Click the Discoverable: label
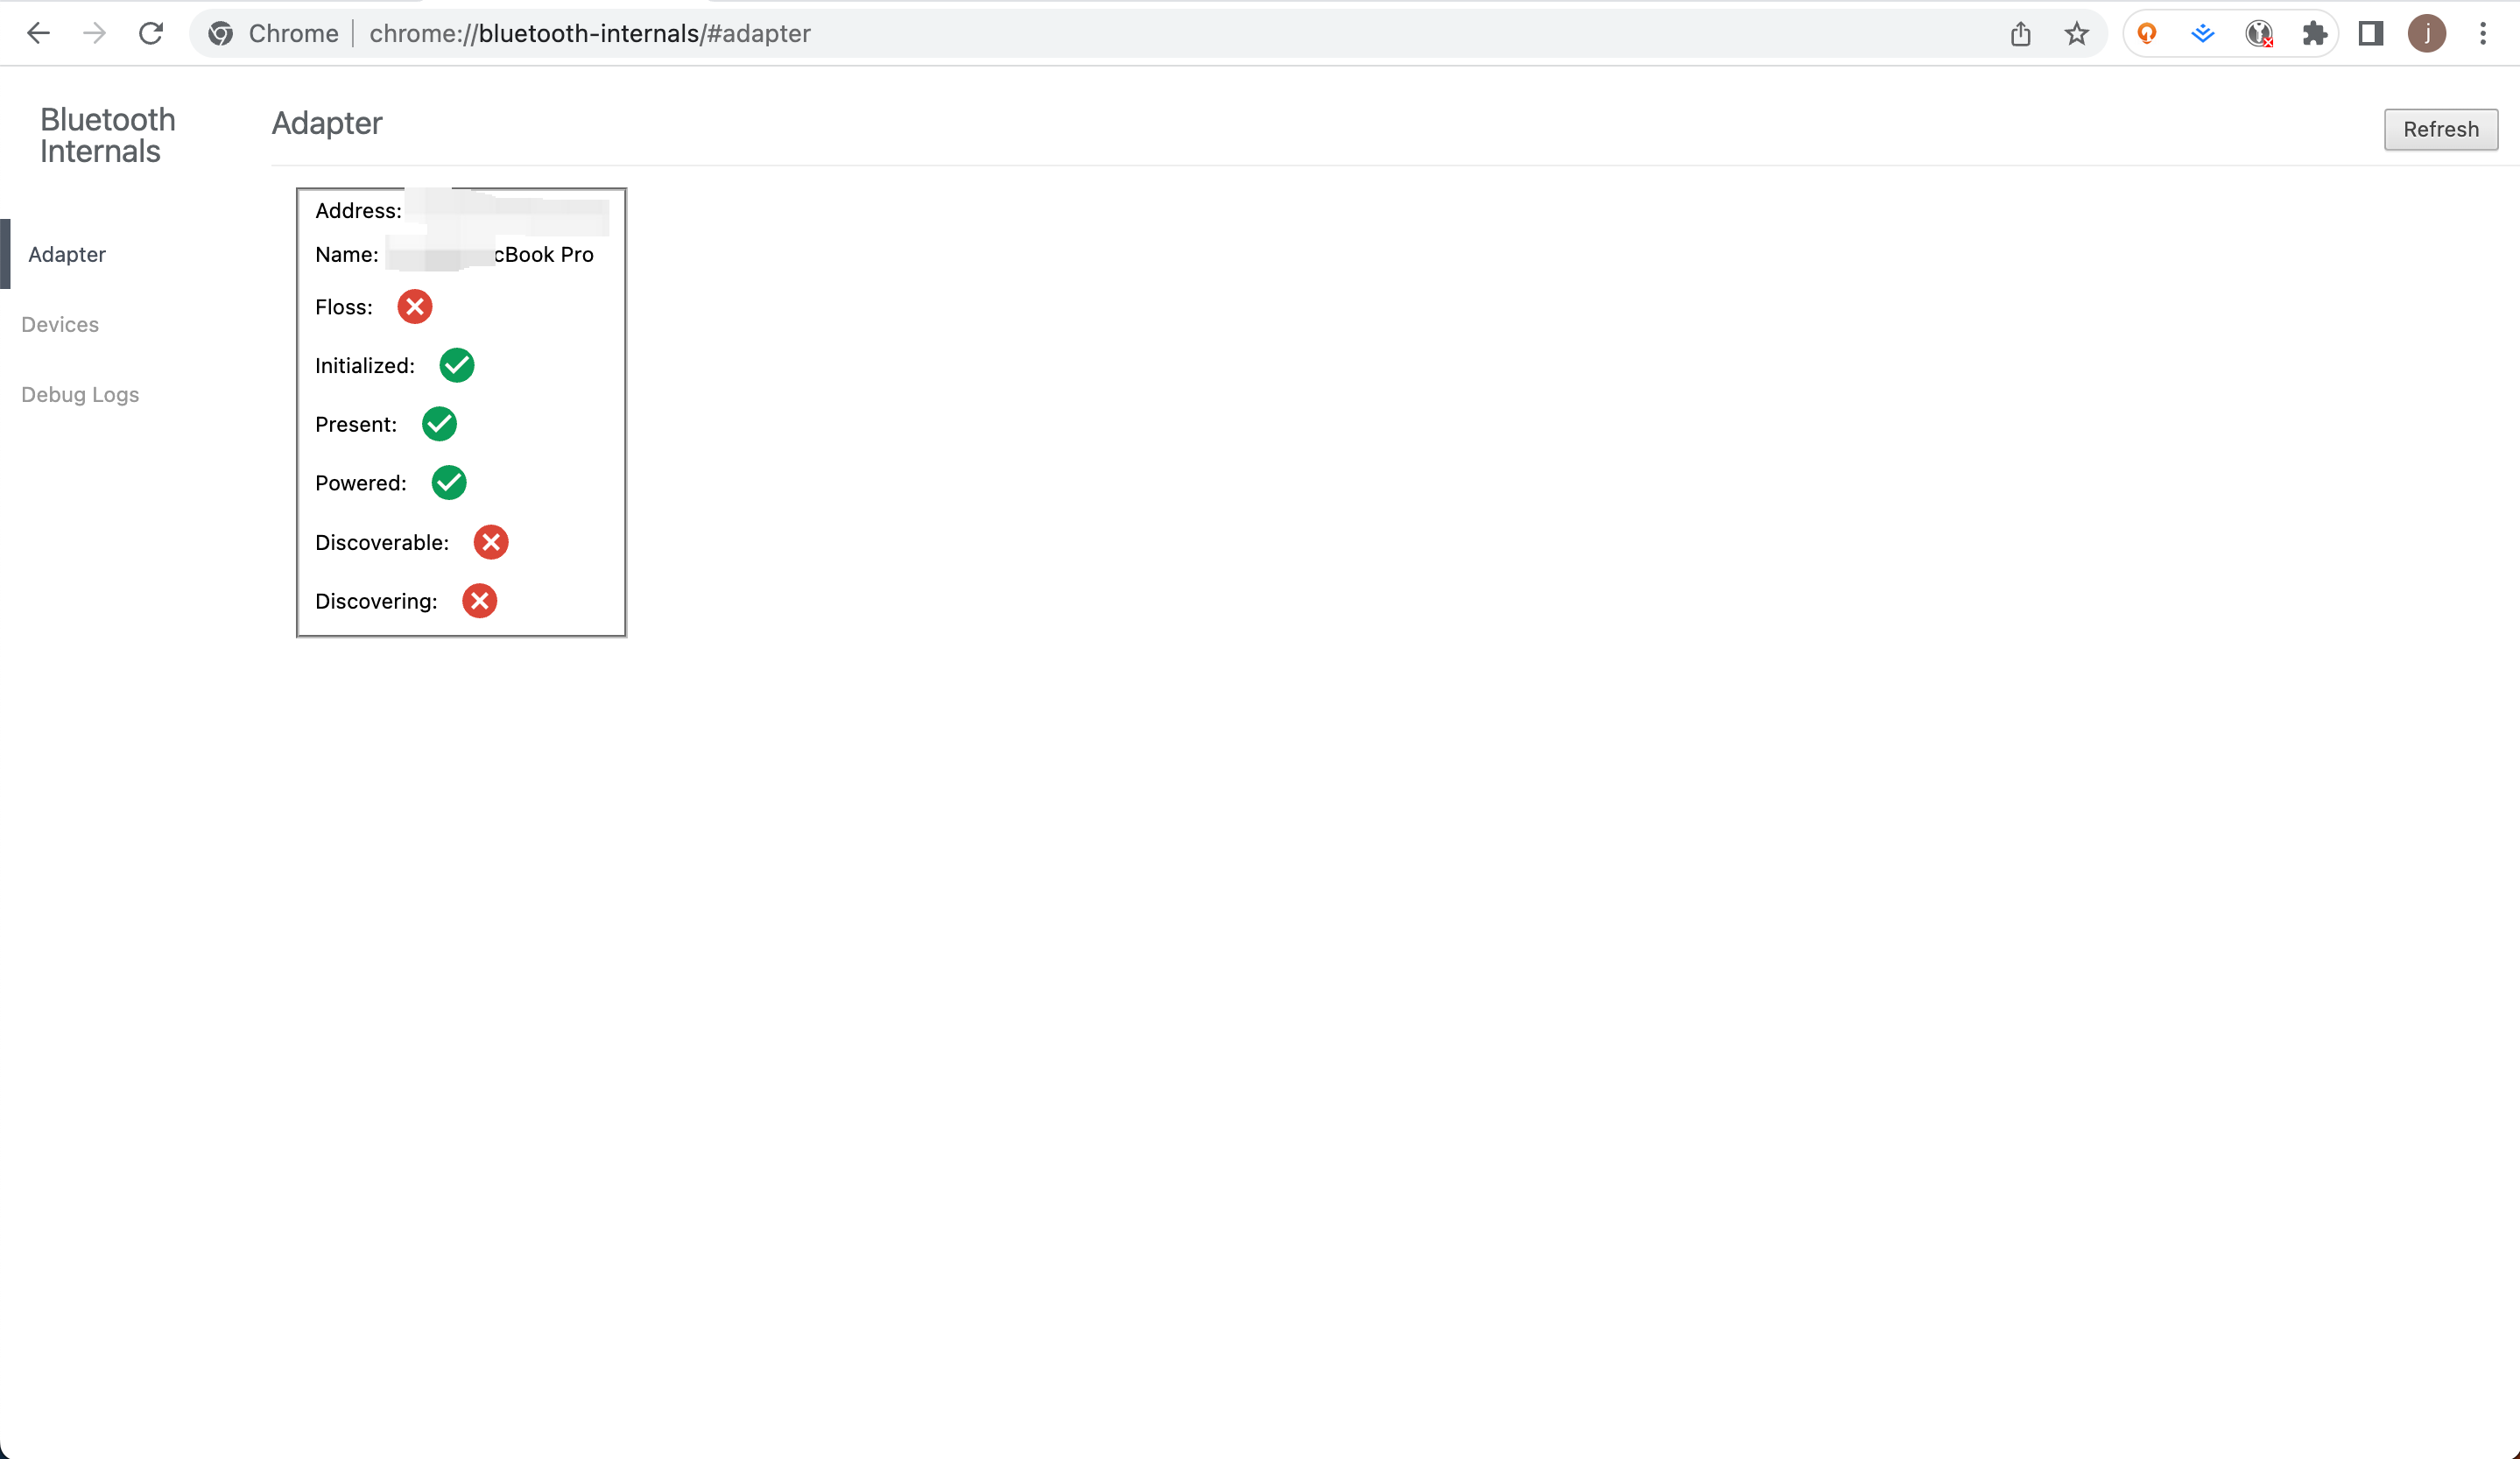Image resolution: width=2520 pixels, height=1459 pixels. 382,542
